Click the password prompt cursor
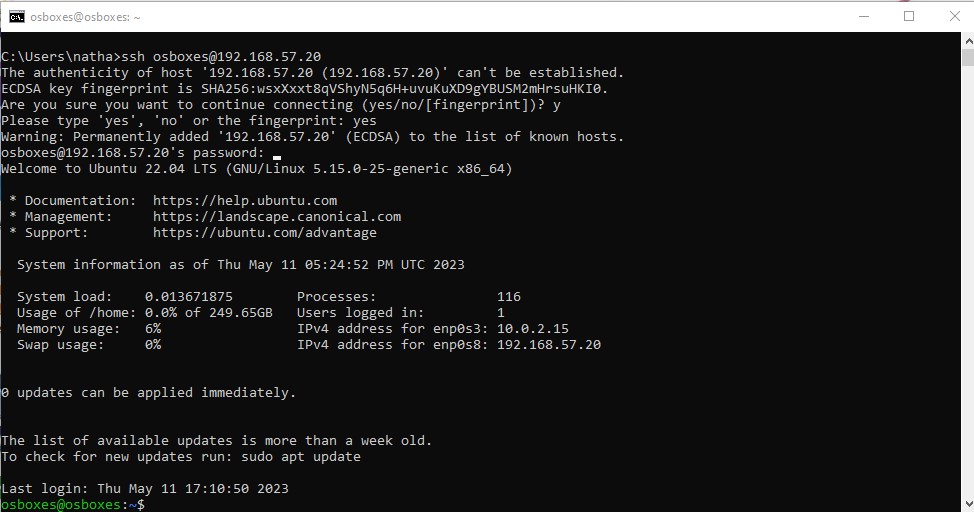The image size is (974, 512). [x=277, y=158]
